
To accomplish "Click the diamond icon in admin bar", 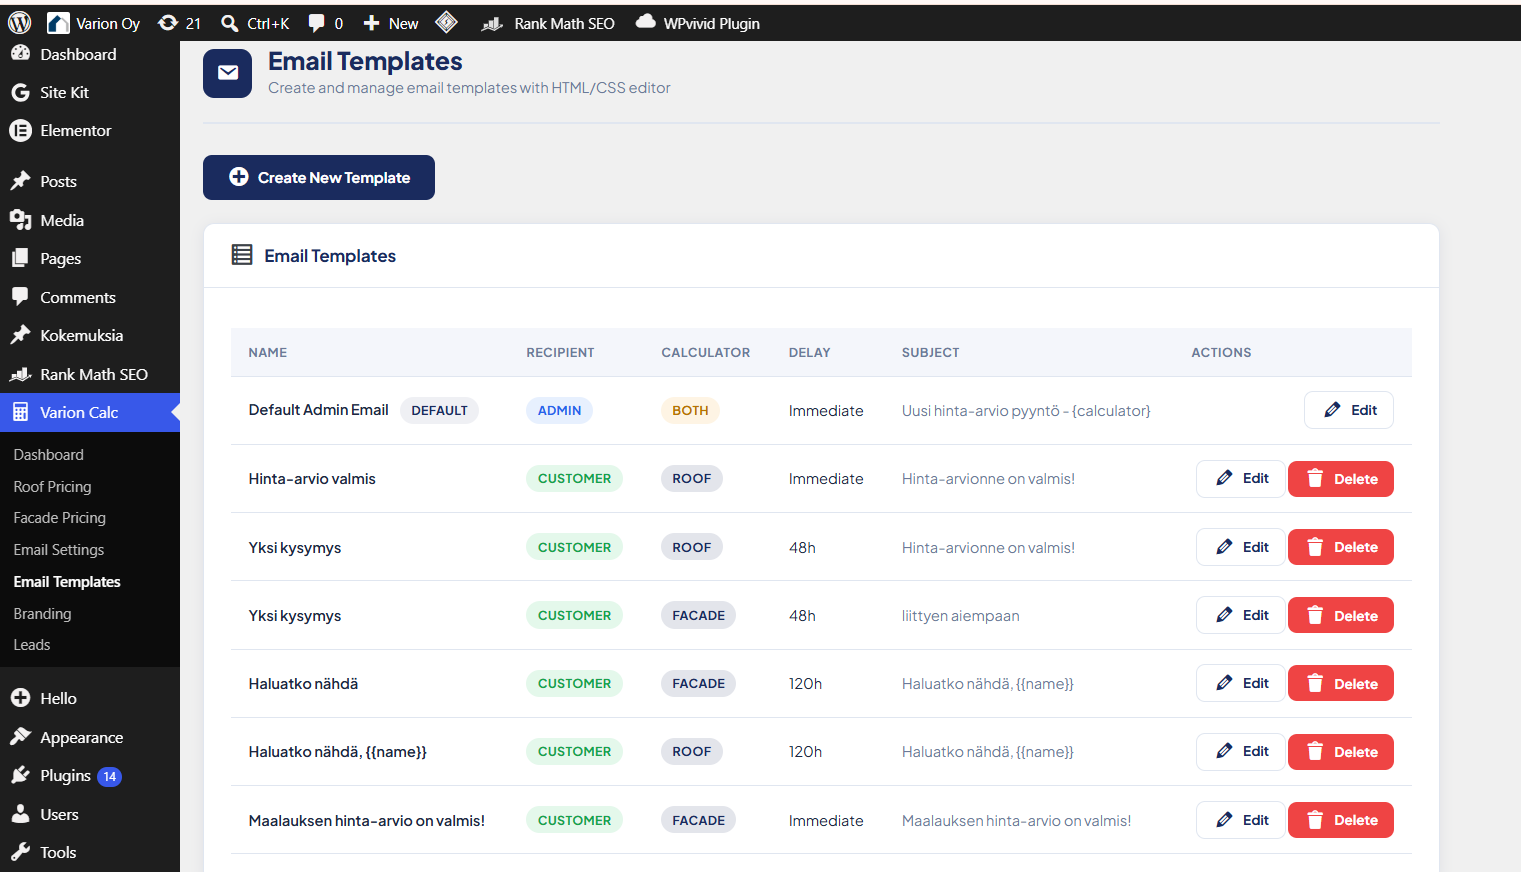I will tap(447, 22).
